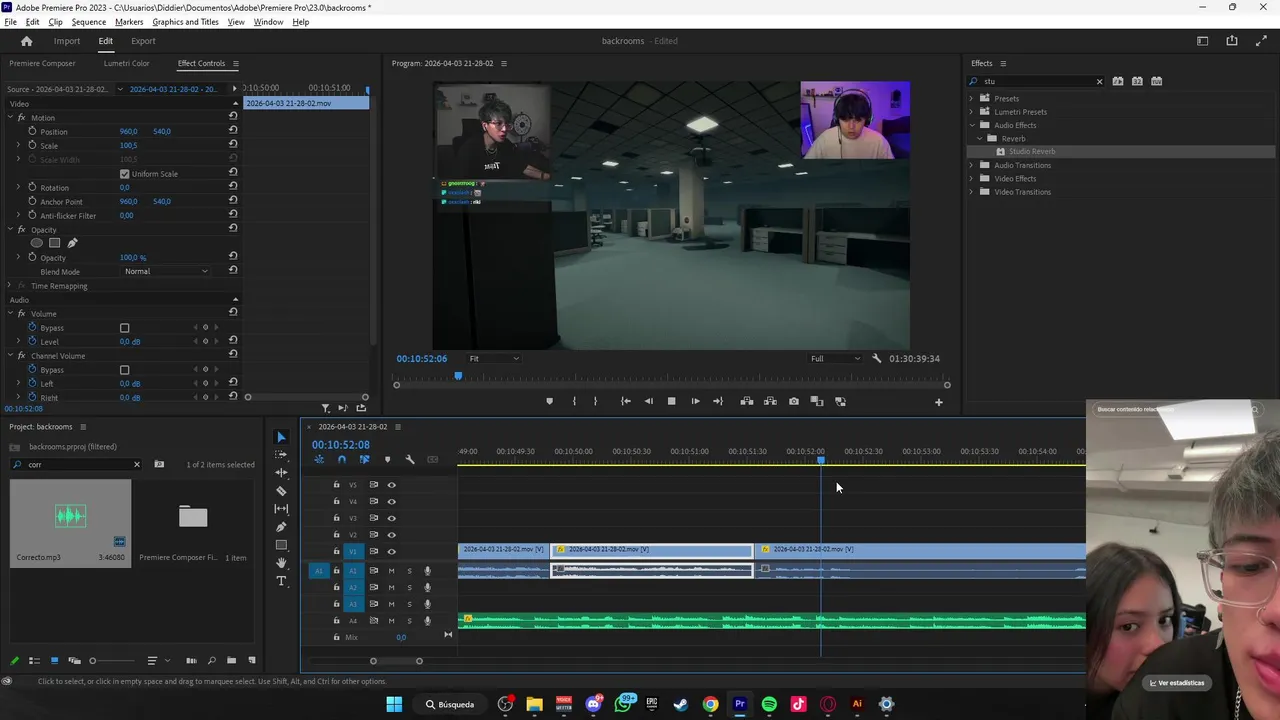Select the Studio Reverb effect
Screen dimensions: 1280x720
click(x=1031, y=152)
